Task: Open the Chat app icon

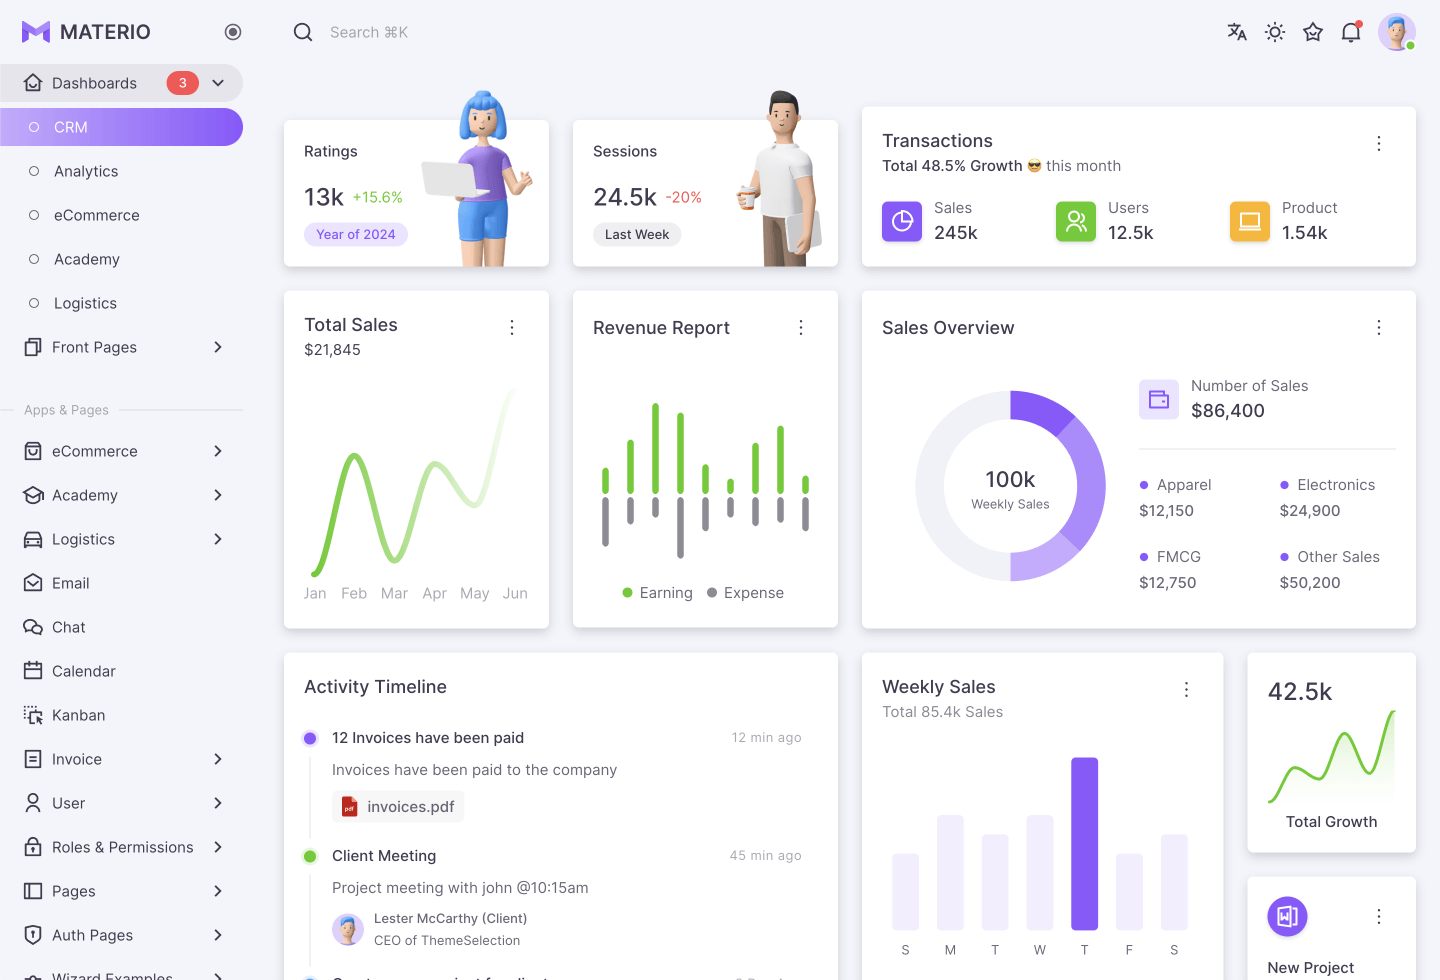Action: (33, 627)
